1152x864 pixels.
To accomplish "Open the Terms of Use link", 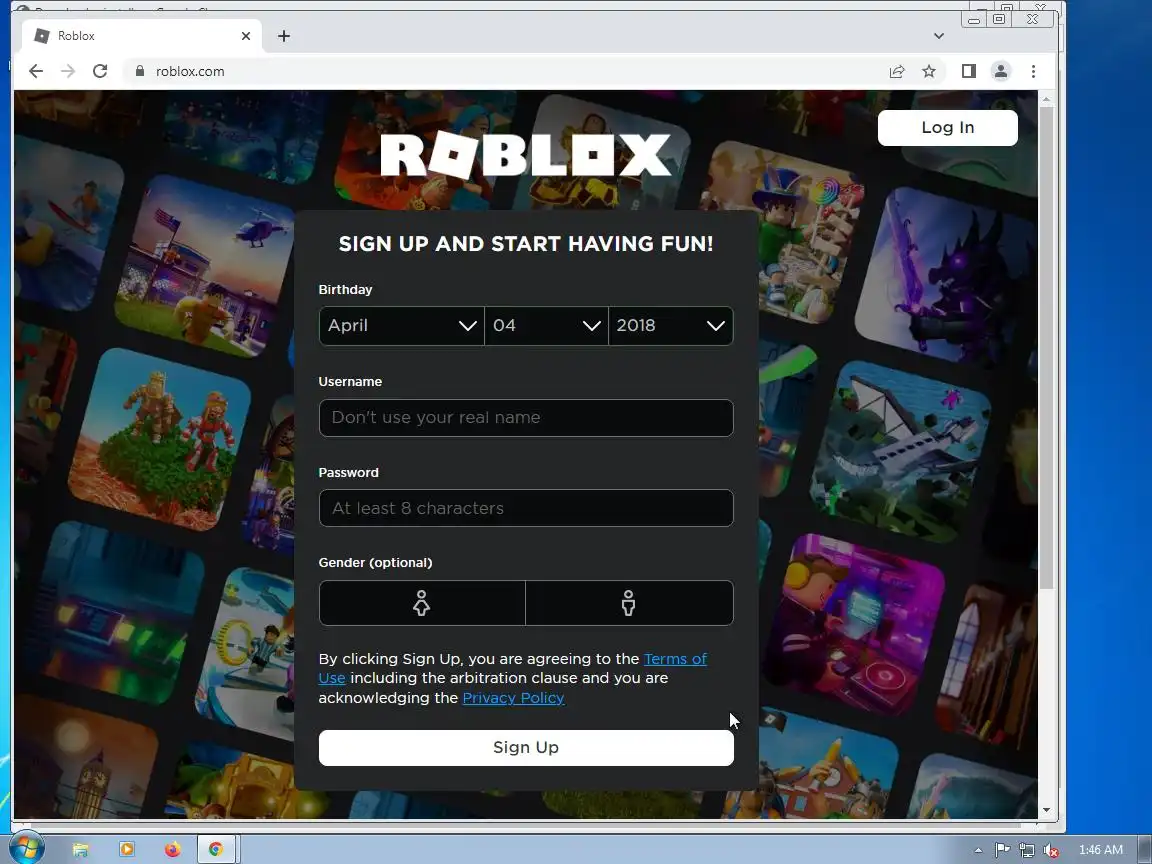I will pos(675,659).
